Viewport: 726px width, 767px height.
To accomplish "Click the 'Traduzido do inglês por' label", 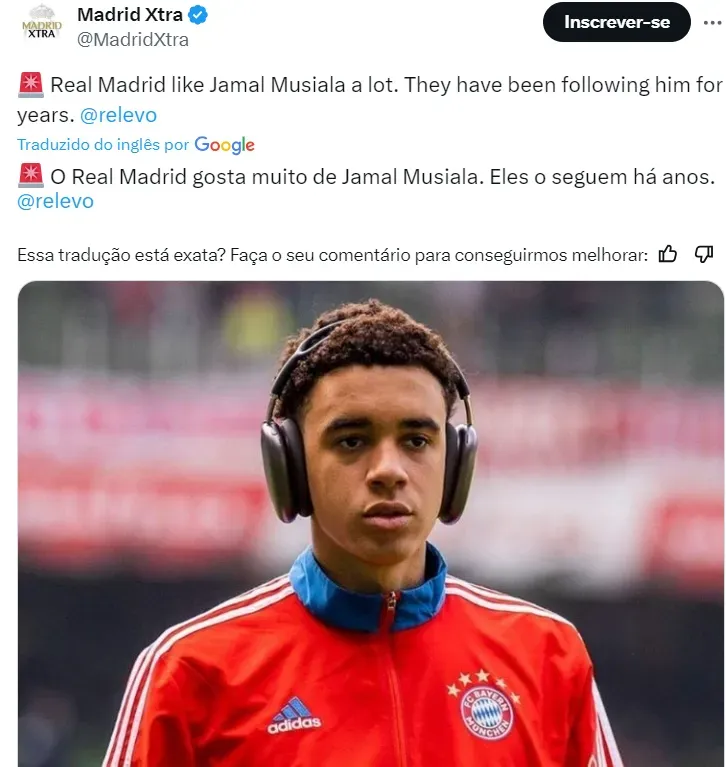I will (103, 145).
